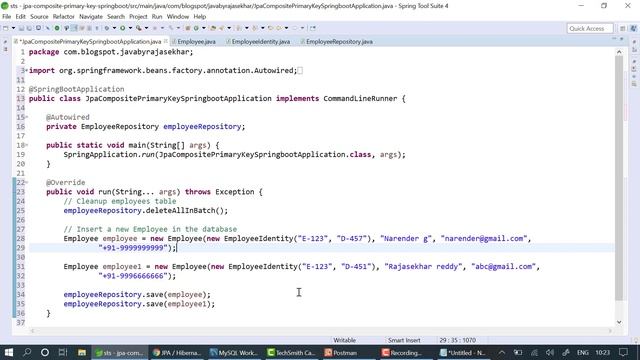Screen dimensions: 640x360
Task: Open the Navigate menu
Action: [91, 17]
